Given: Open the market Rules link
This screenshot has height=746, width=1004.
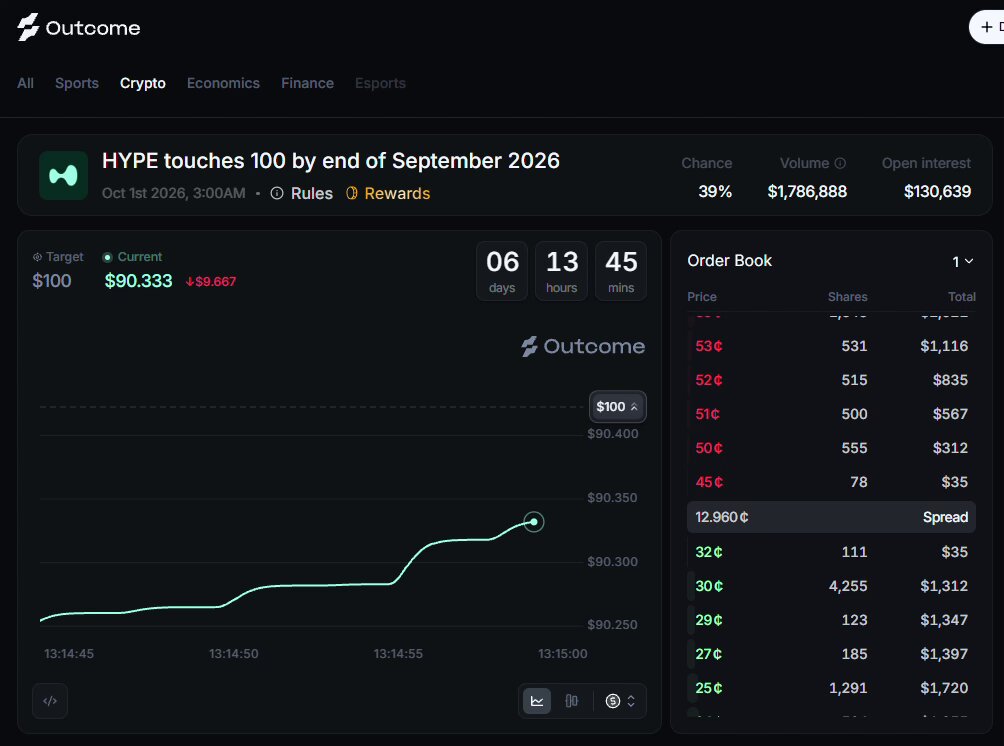Looking at the screenshot, I should (x=302, y=193).
